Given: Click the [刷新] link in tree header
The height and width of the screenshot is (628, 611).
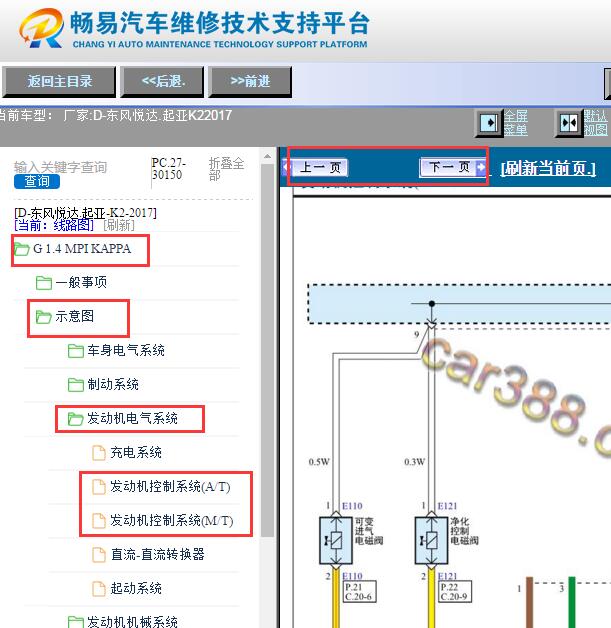Looking at the screenshot, I should [x=119, y=225].
